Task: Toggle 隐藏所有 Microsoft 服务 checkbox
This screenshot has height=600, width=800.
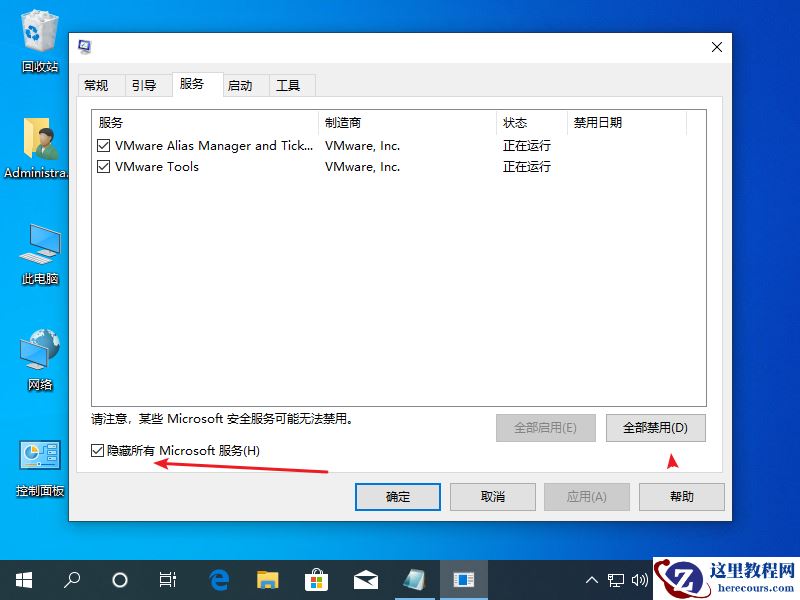Action: tap(97, 451)
